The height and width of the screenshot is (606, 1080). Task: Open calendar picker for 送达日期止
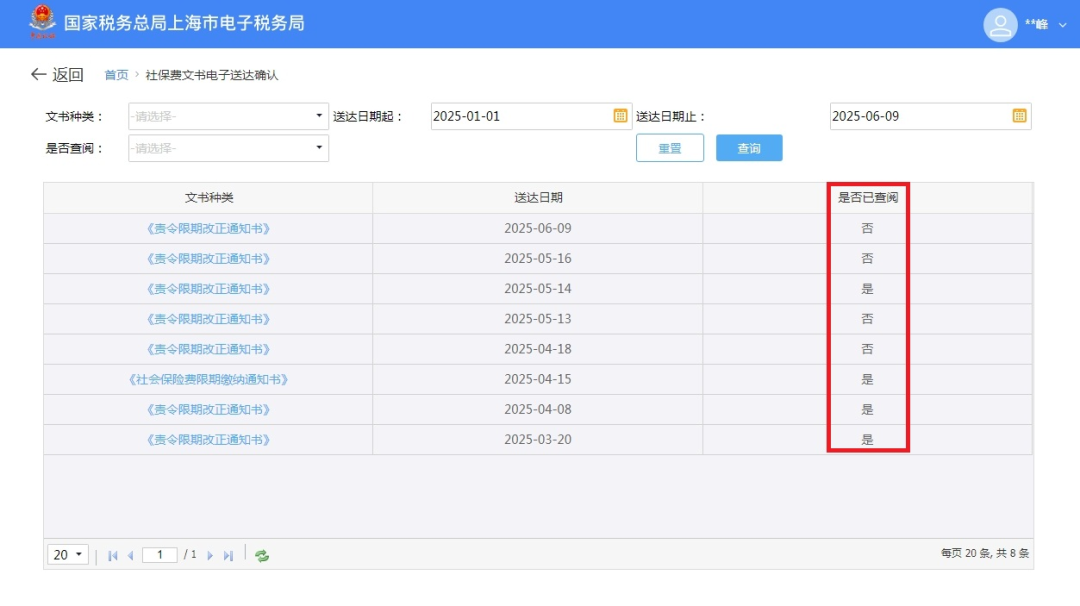(1019, 116)
